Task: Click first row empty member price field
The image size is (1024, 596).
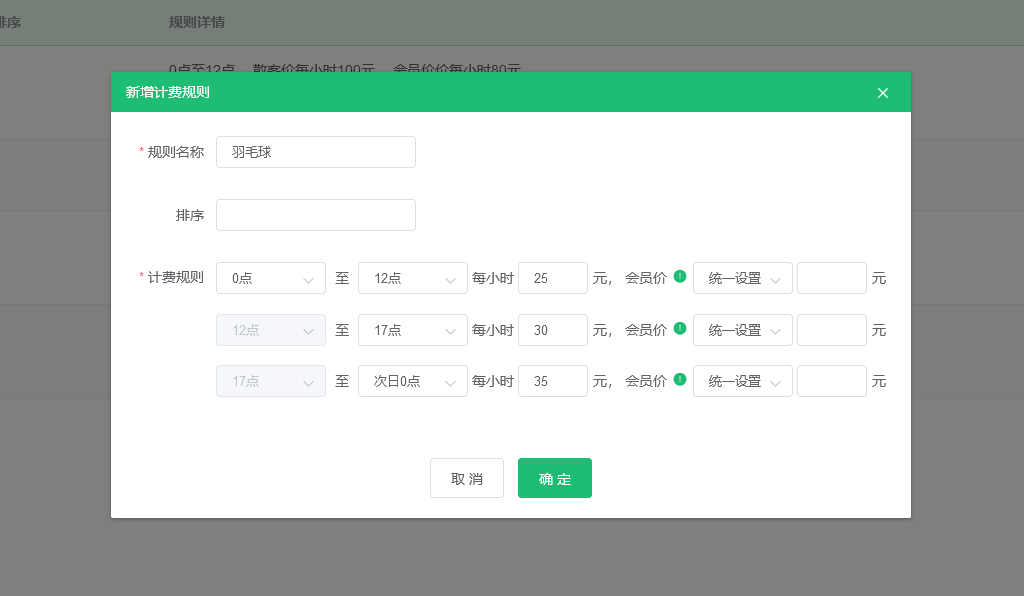Action: point(832,278)
